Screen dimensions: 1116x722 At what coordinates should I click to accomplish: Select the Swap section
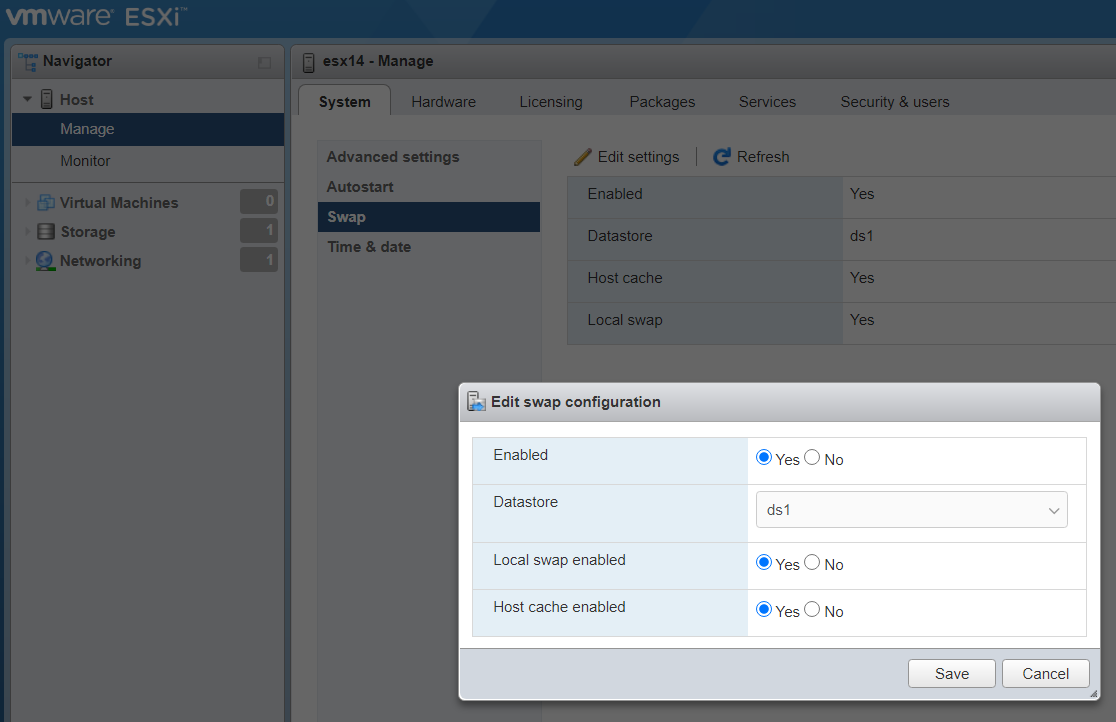tap(428, 217)
